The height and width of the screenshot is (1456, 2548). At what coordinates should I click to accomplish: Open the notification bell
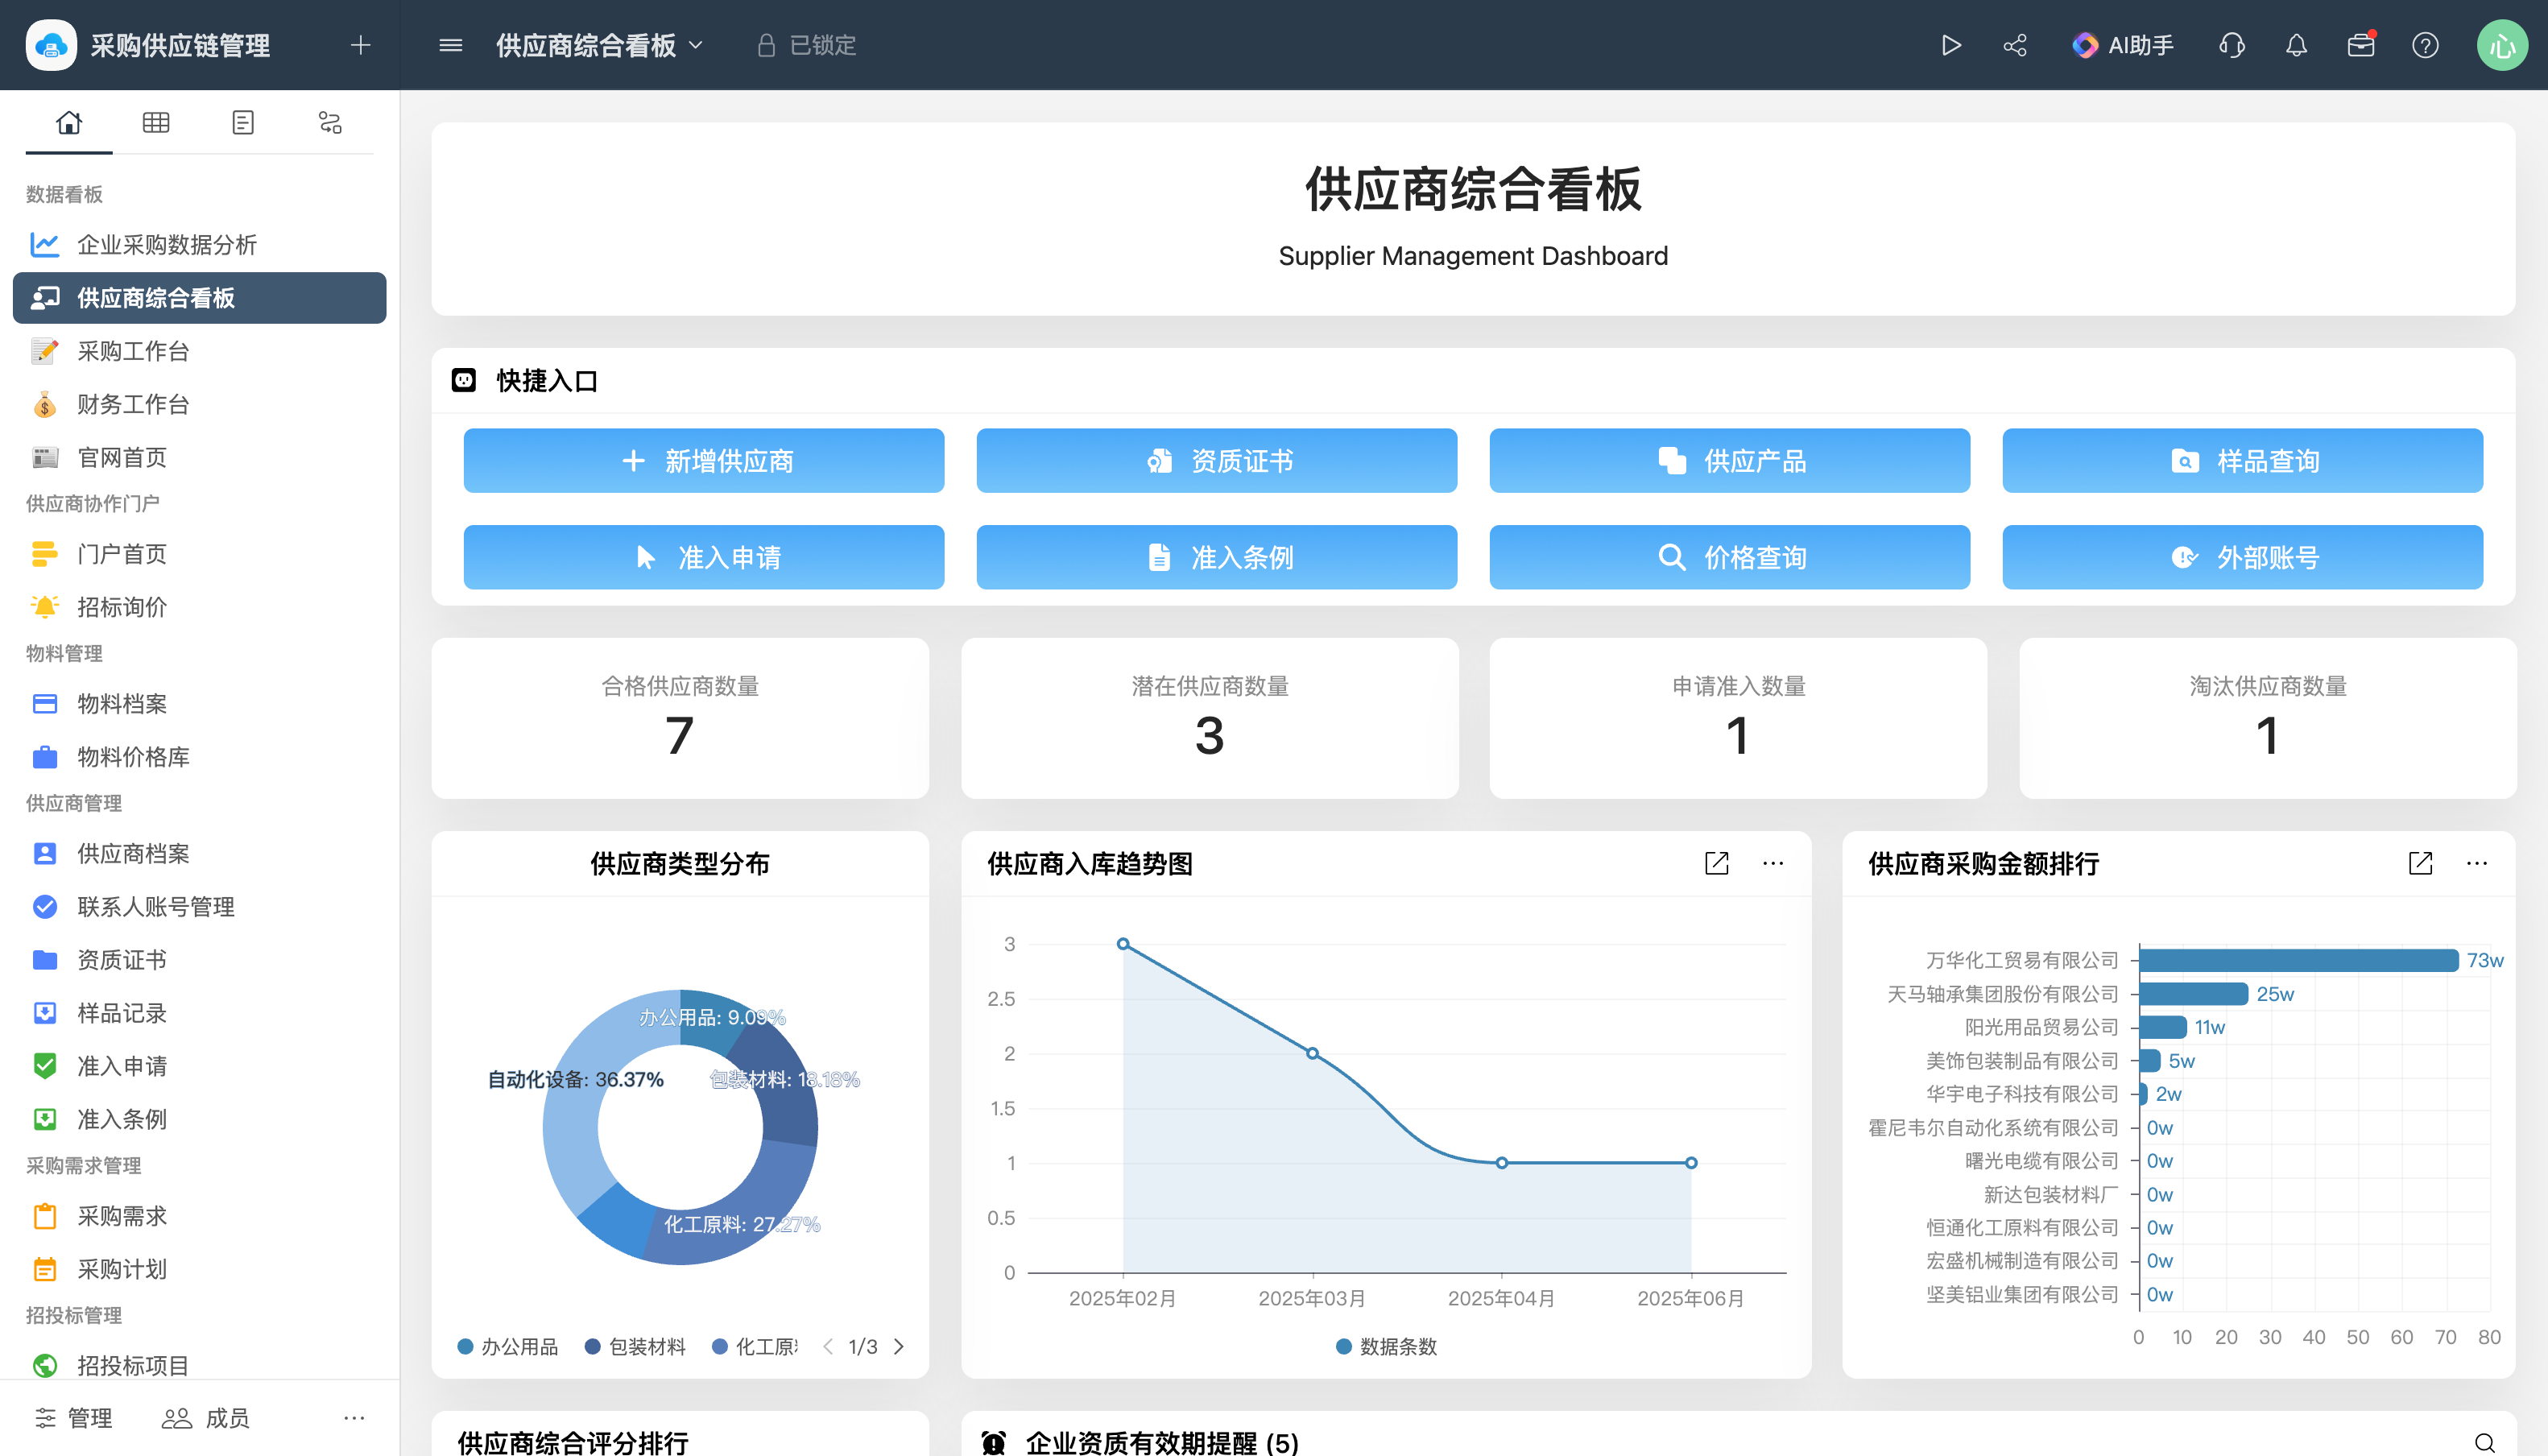(x=2296, y=45)
